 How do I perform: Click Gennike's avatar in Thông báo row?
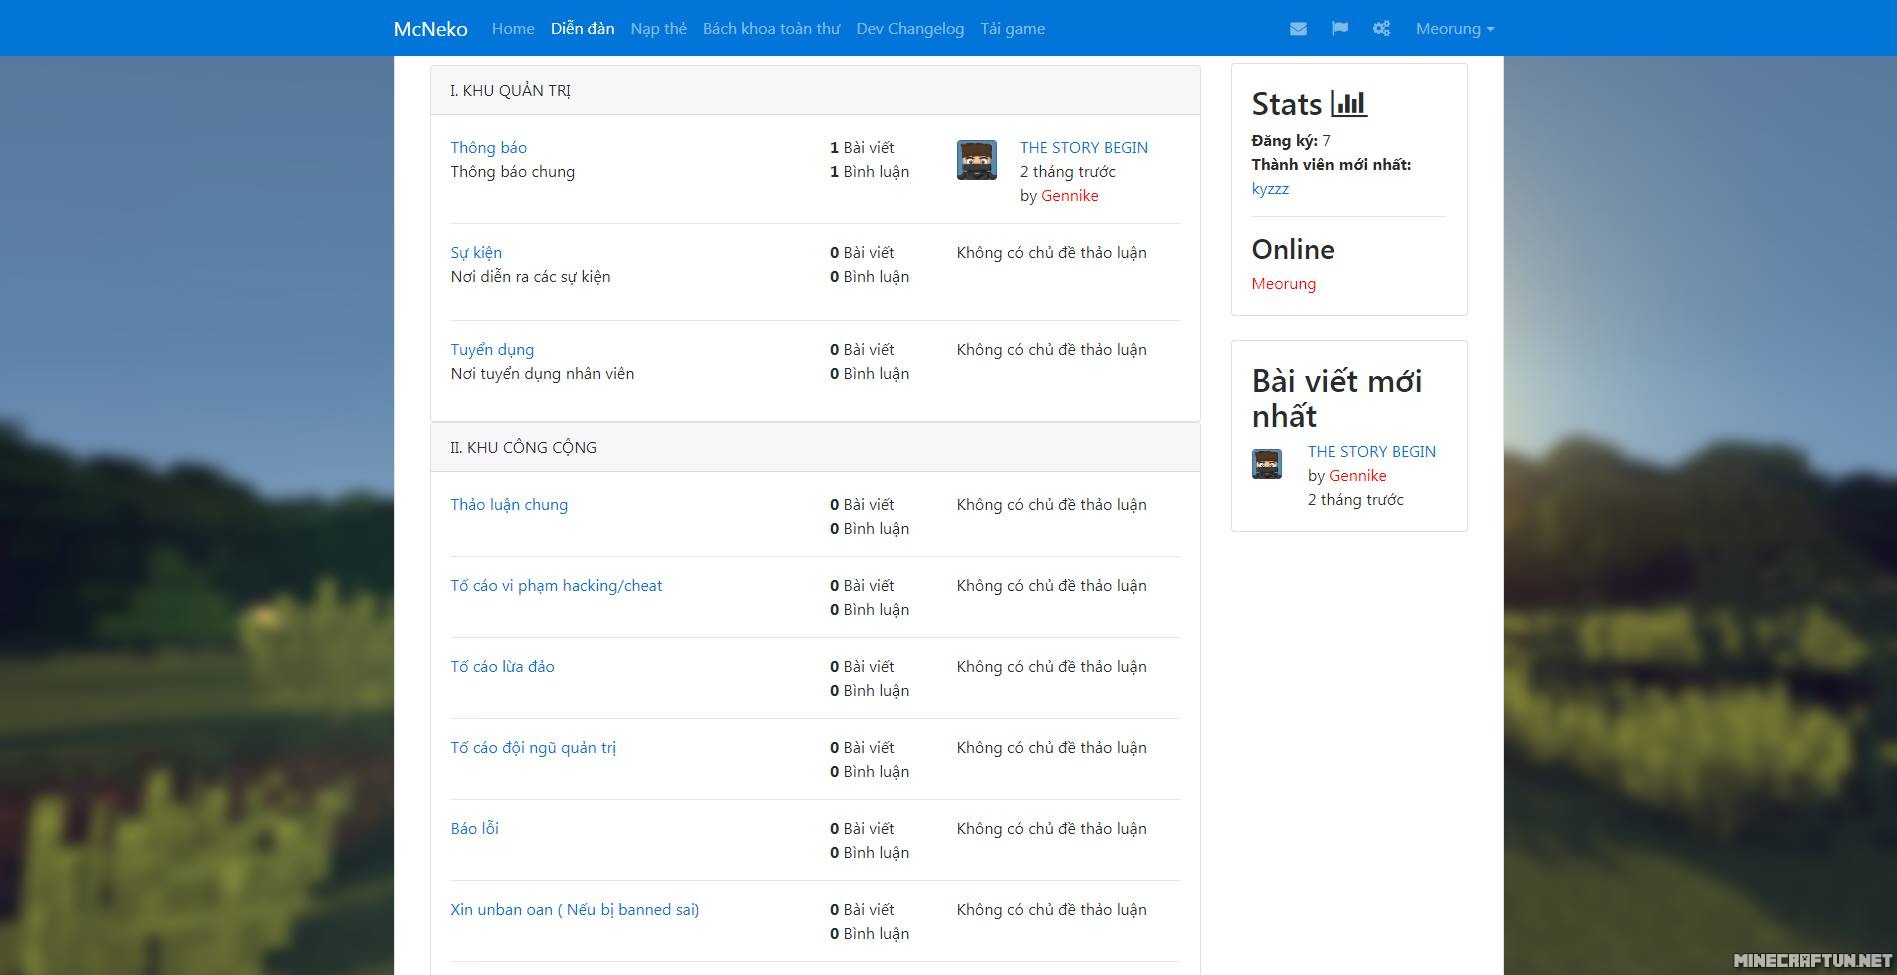tap(976, 160)
